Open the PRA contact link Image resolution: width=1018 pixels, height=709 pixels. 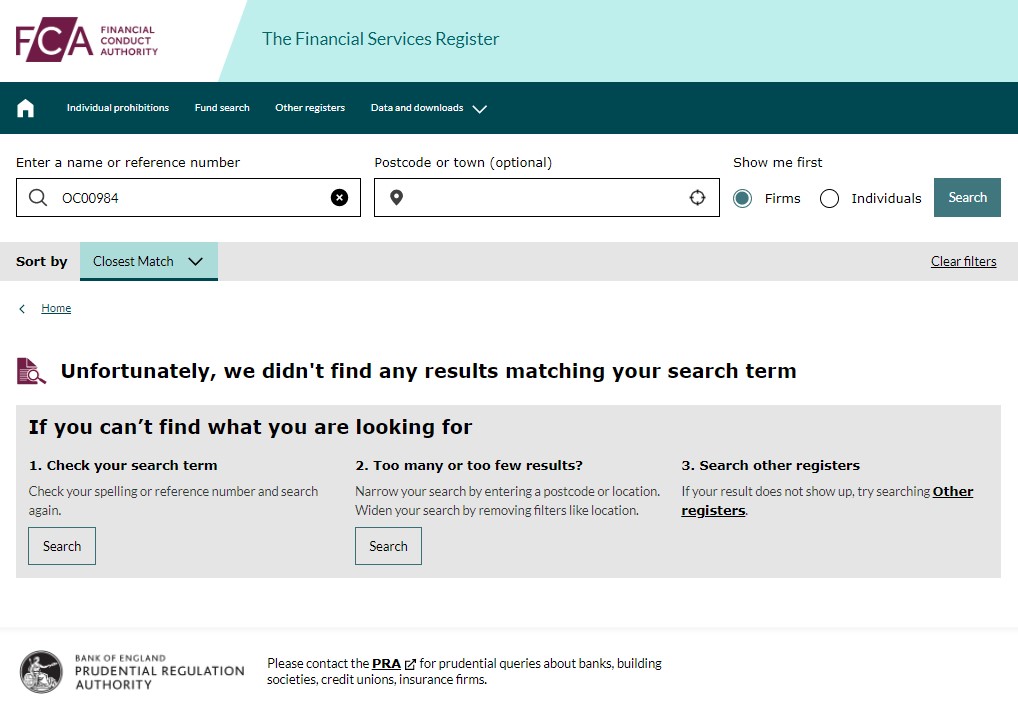click(386, 664)
